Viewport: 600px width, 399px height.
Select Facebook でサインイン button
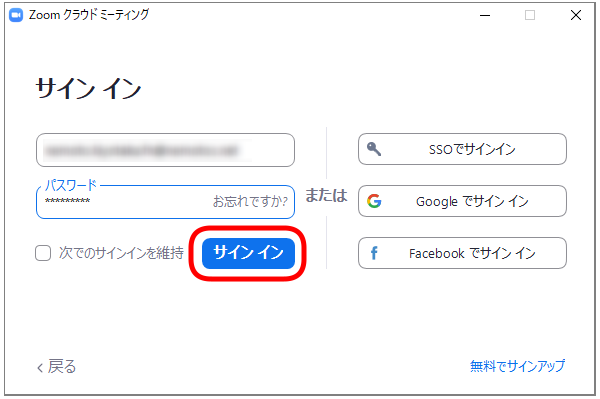[x=462, y=253]
